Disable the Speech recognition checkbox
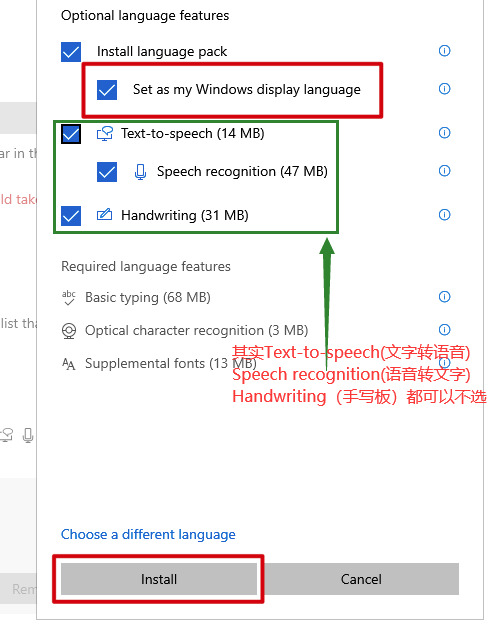499x634 pixels. point(107,172)
